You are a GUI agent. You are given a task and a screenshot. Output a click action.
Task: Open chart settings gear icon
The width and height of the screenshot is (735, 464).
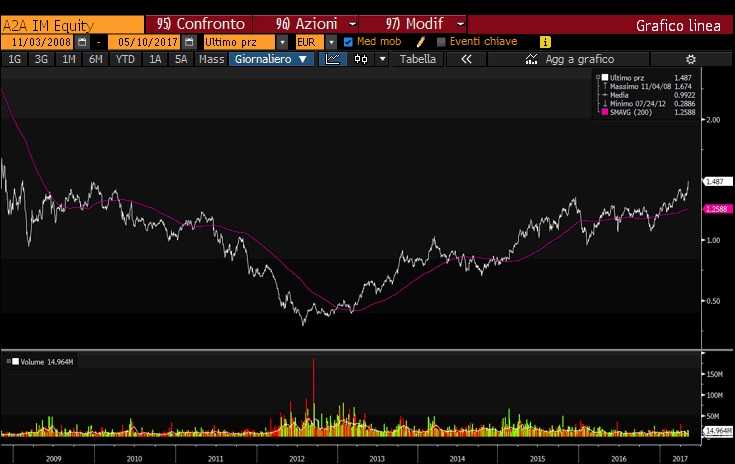[x=690, y=59]
